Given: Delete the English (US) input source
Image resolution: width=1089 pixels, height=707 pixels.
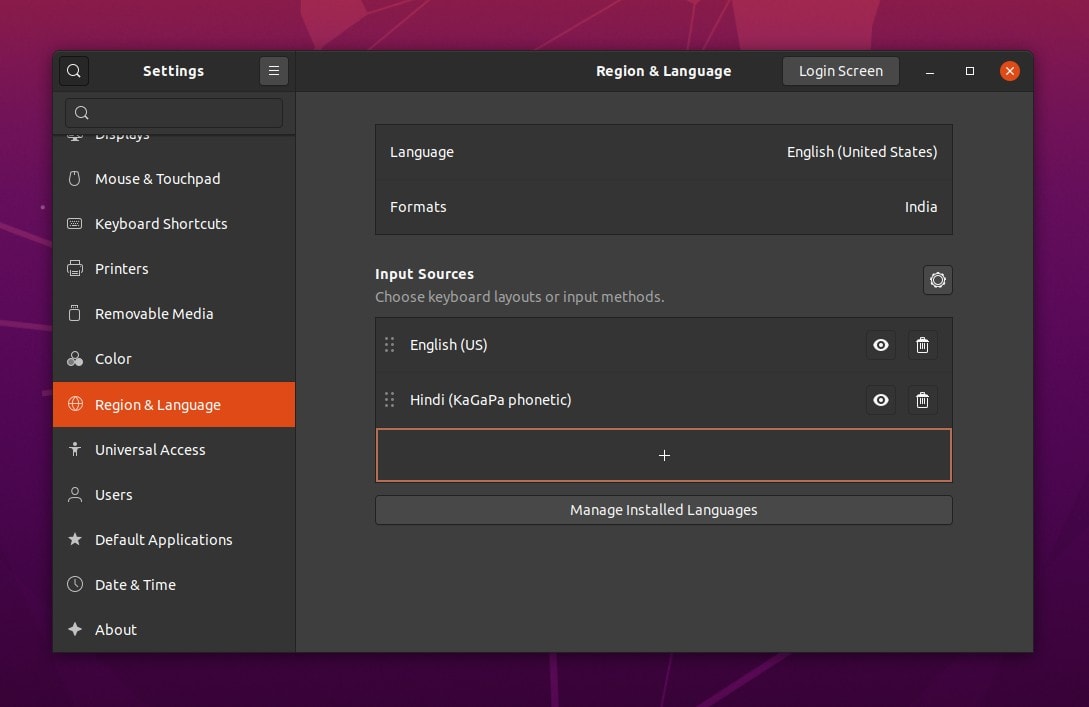Looking at the screenshot, I should click(x=922, y=345).
